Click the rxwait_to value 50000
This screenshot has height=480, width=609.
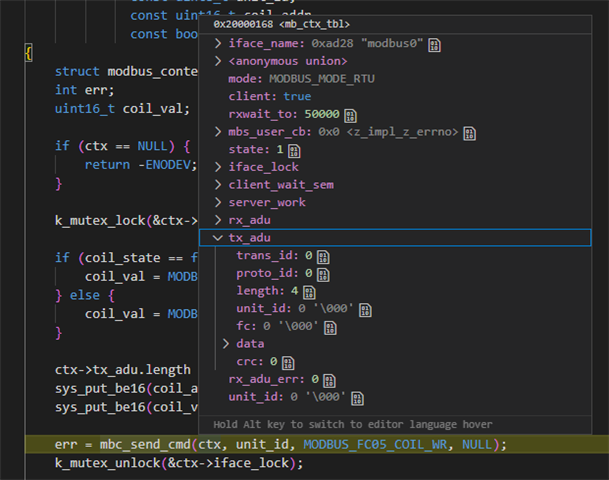[322, 114]
